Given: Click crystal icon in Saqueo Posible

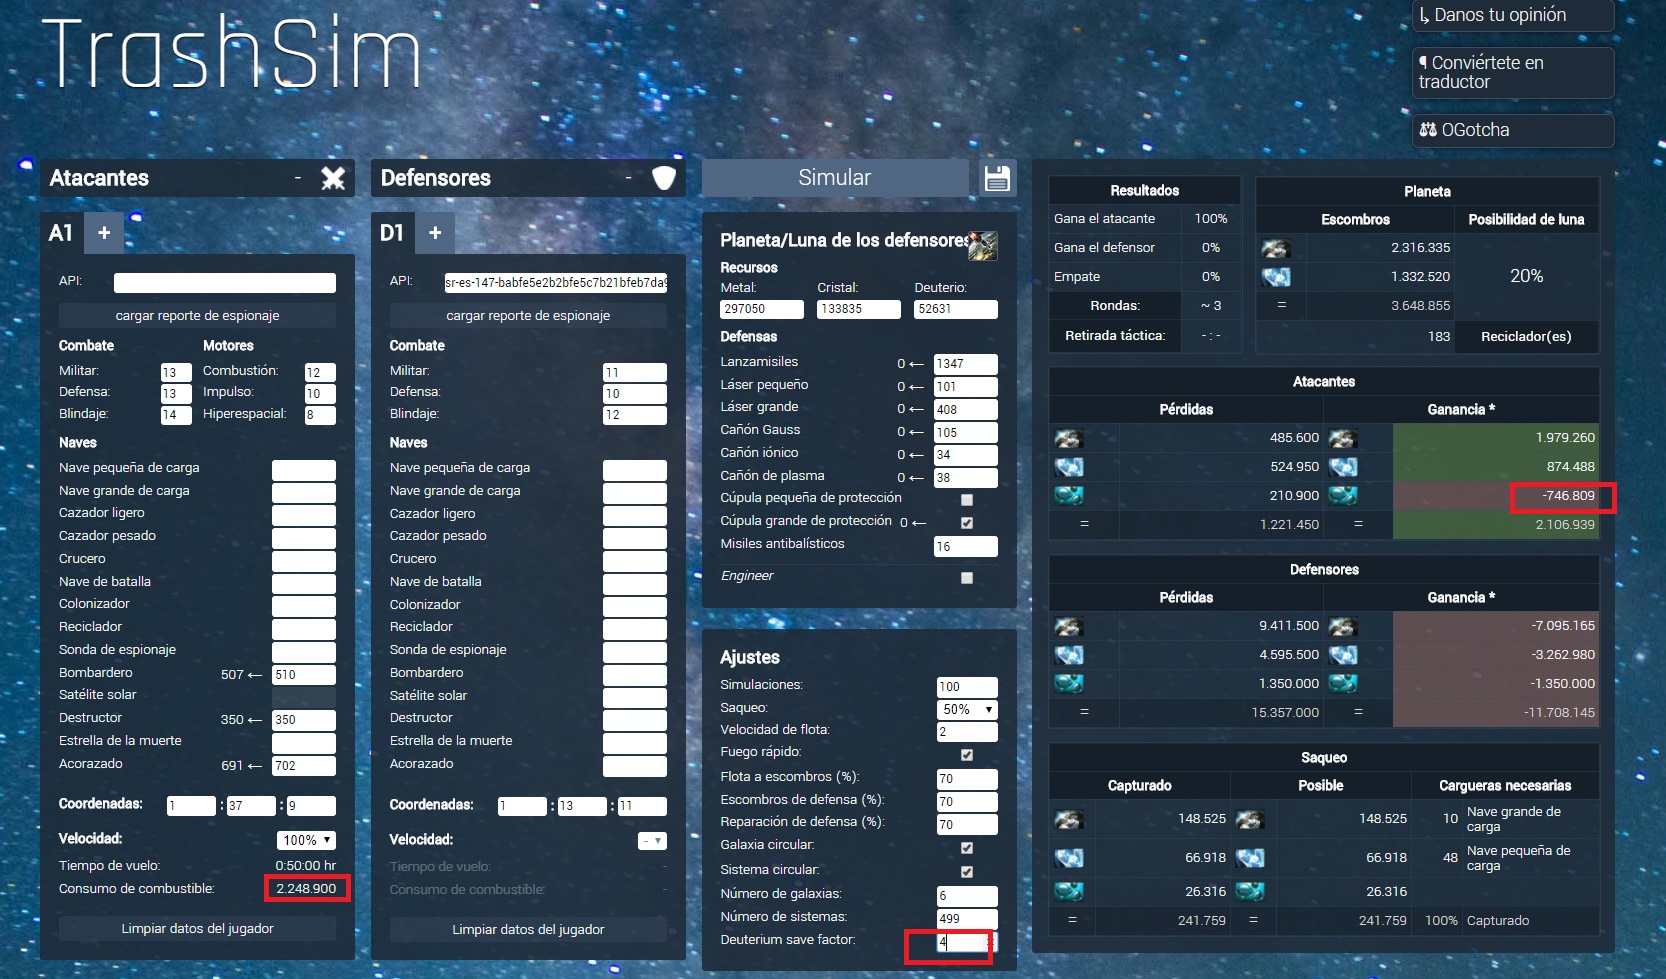Looking at the screenshot, I should [1250, 858].
